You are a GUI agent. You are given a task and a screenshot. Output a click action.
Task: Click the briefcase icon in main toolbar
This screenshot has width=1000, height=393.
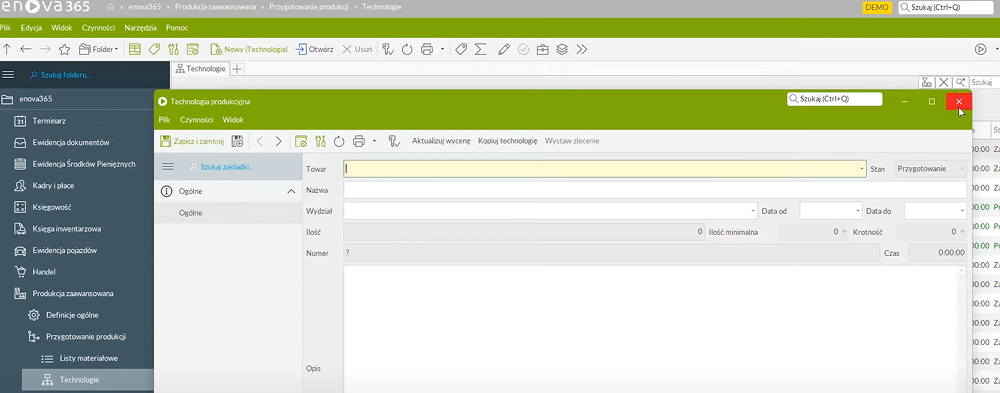(542, 49)
